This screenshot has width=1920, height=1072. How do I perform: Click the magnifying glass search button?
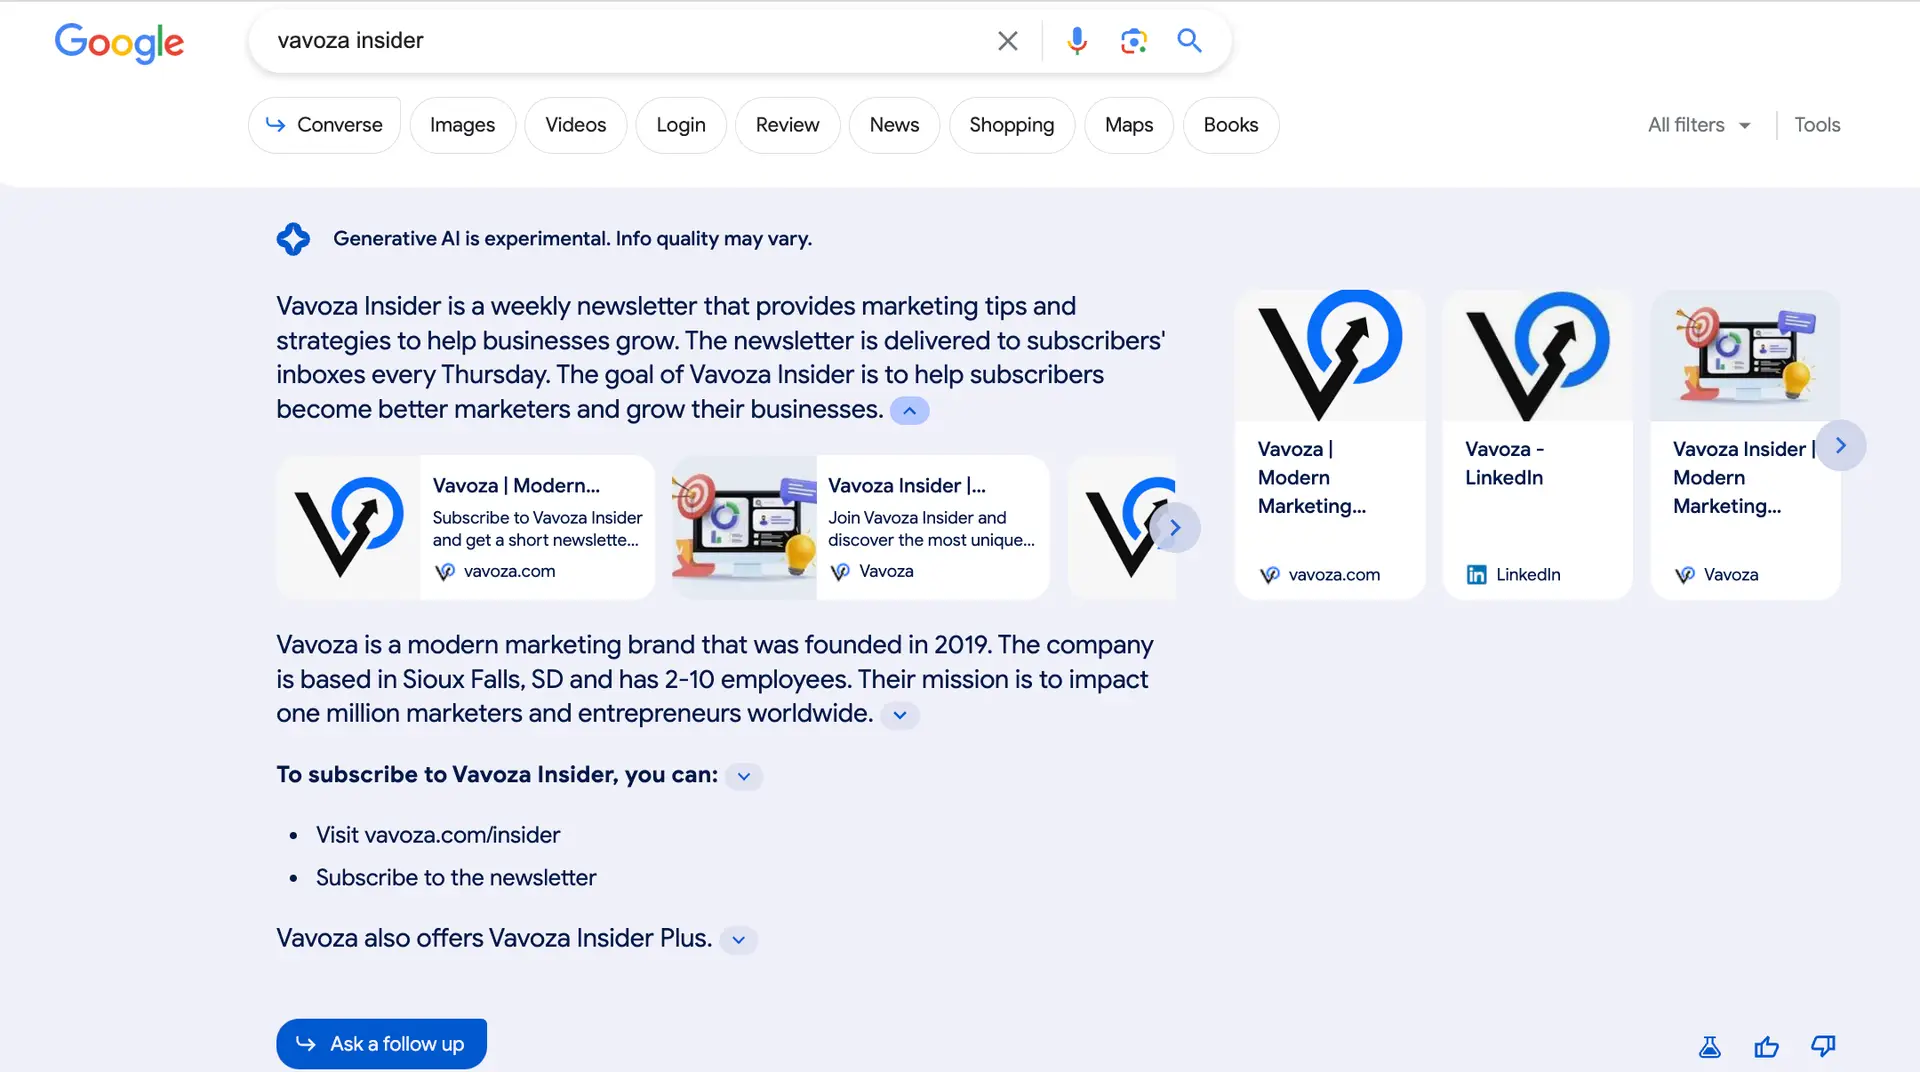[1189, 41]
